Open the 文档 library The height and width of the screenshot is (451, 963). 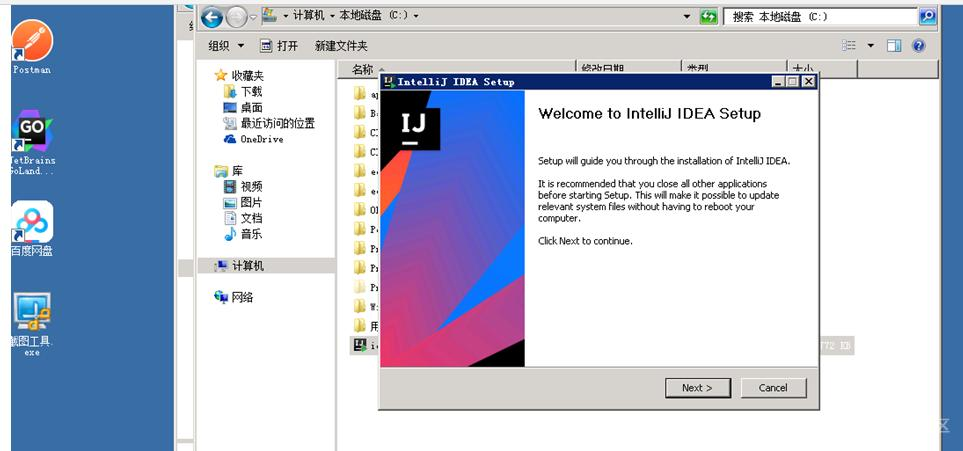pos(243,218)
